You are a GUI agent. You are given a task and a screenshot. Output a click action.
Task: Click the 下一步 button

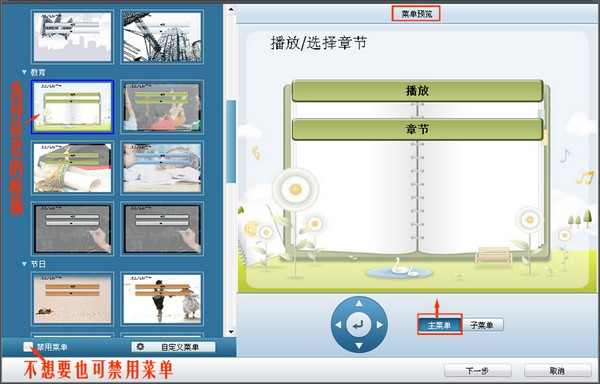[x=478, y=370]
